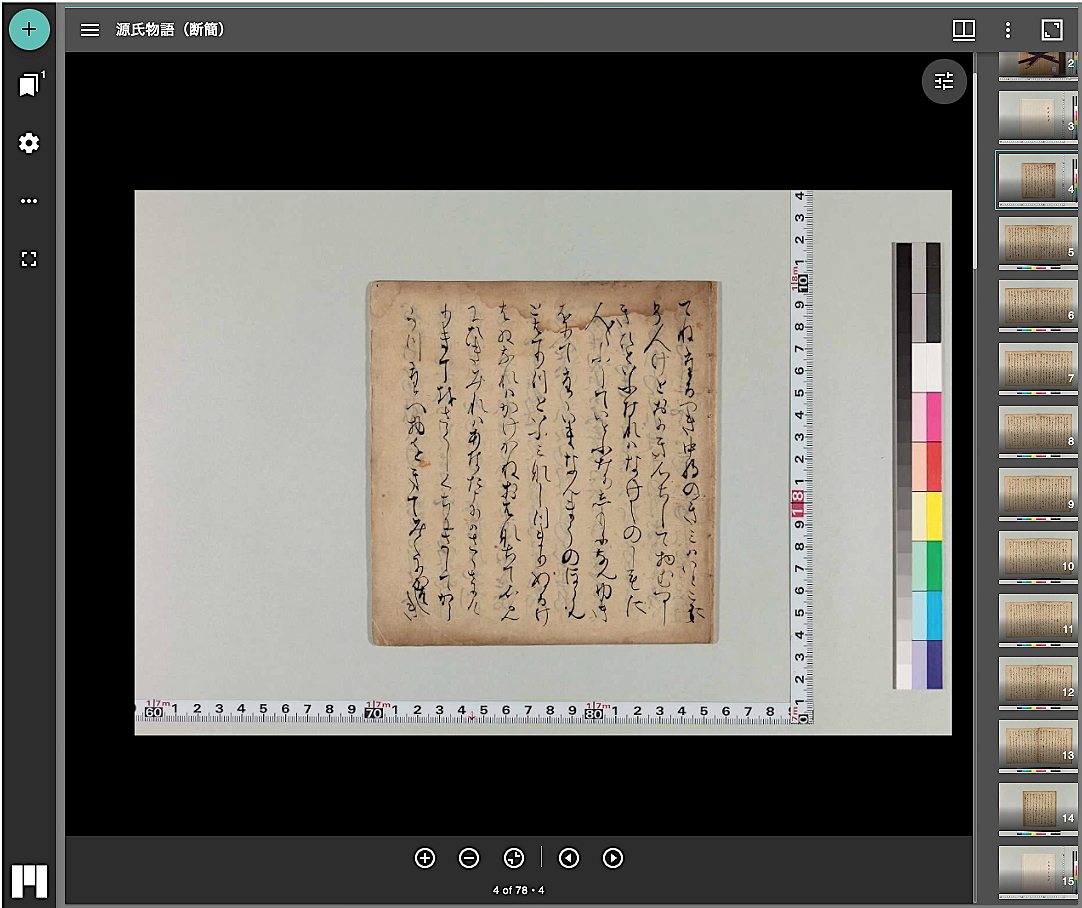Click the Mirador logo icon
Screen dimensions: 1082x908
click(x=29, y=880)
